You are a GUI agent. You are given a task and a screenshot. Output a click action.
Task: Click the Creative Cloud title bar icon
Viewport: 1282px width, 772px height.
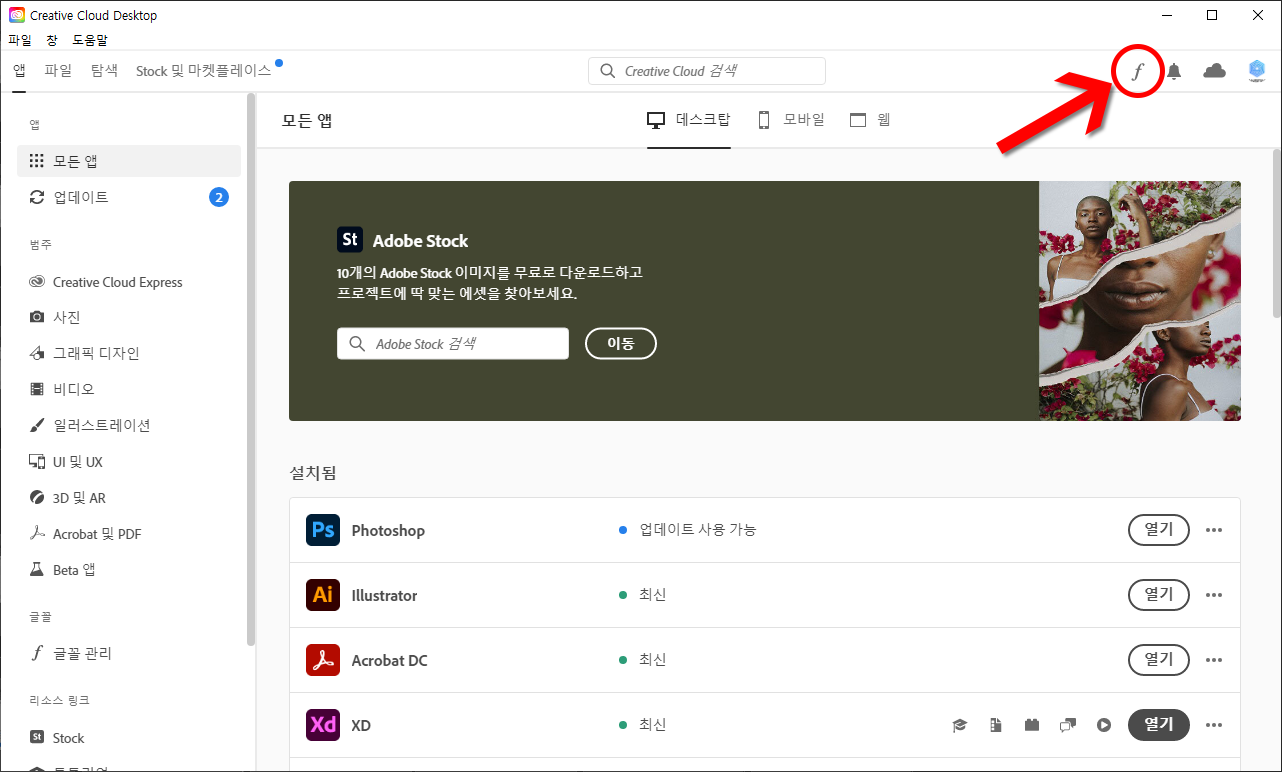[x=16, y=15]
